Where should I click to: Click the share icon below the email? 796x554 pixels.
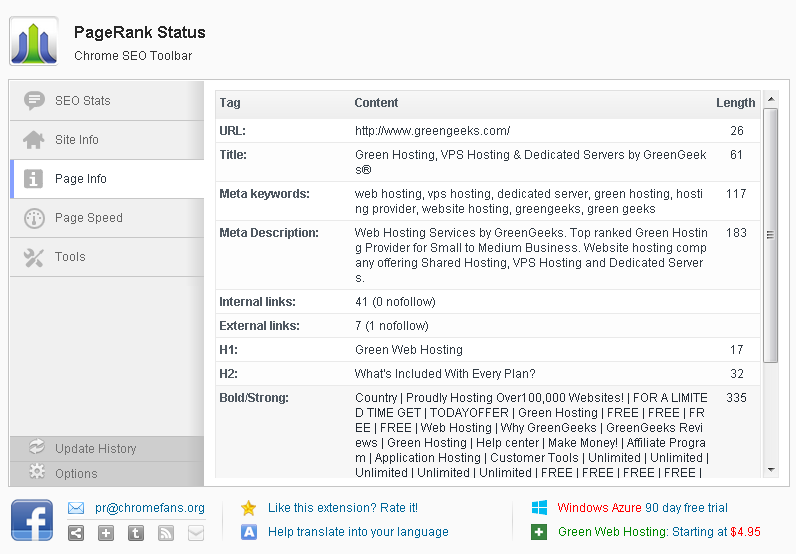(x=76, y=533)
